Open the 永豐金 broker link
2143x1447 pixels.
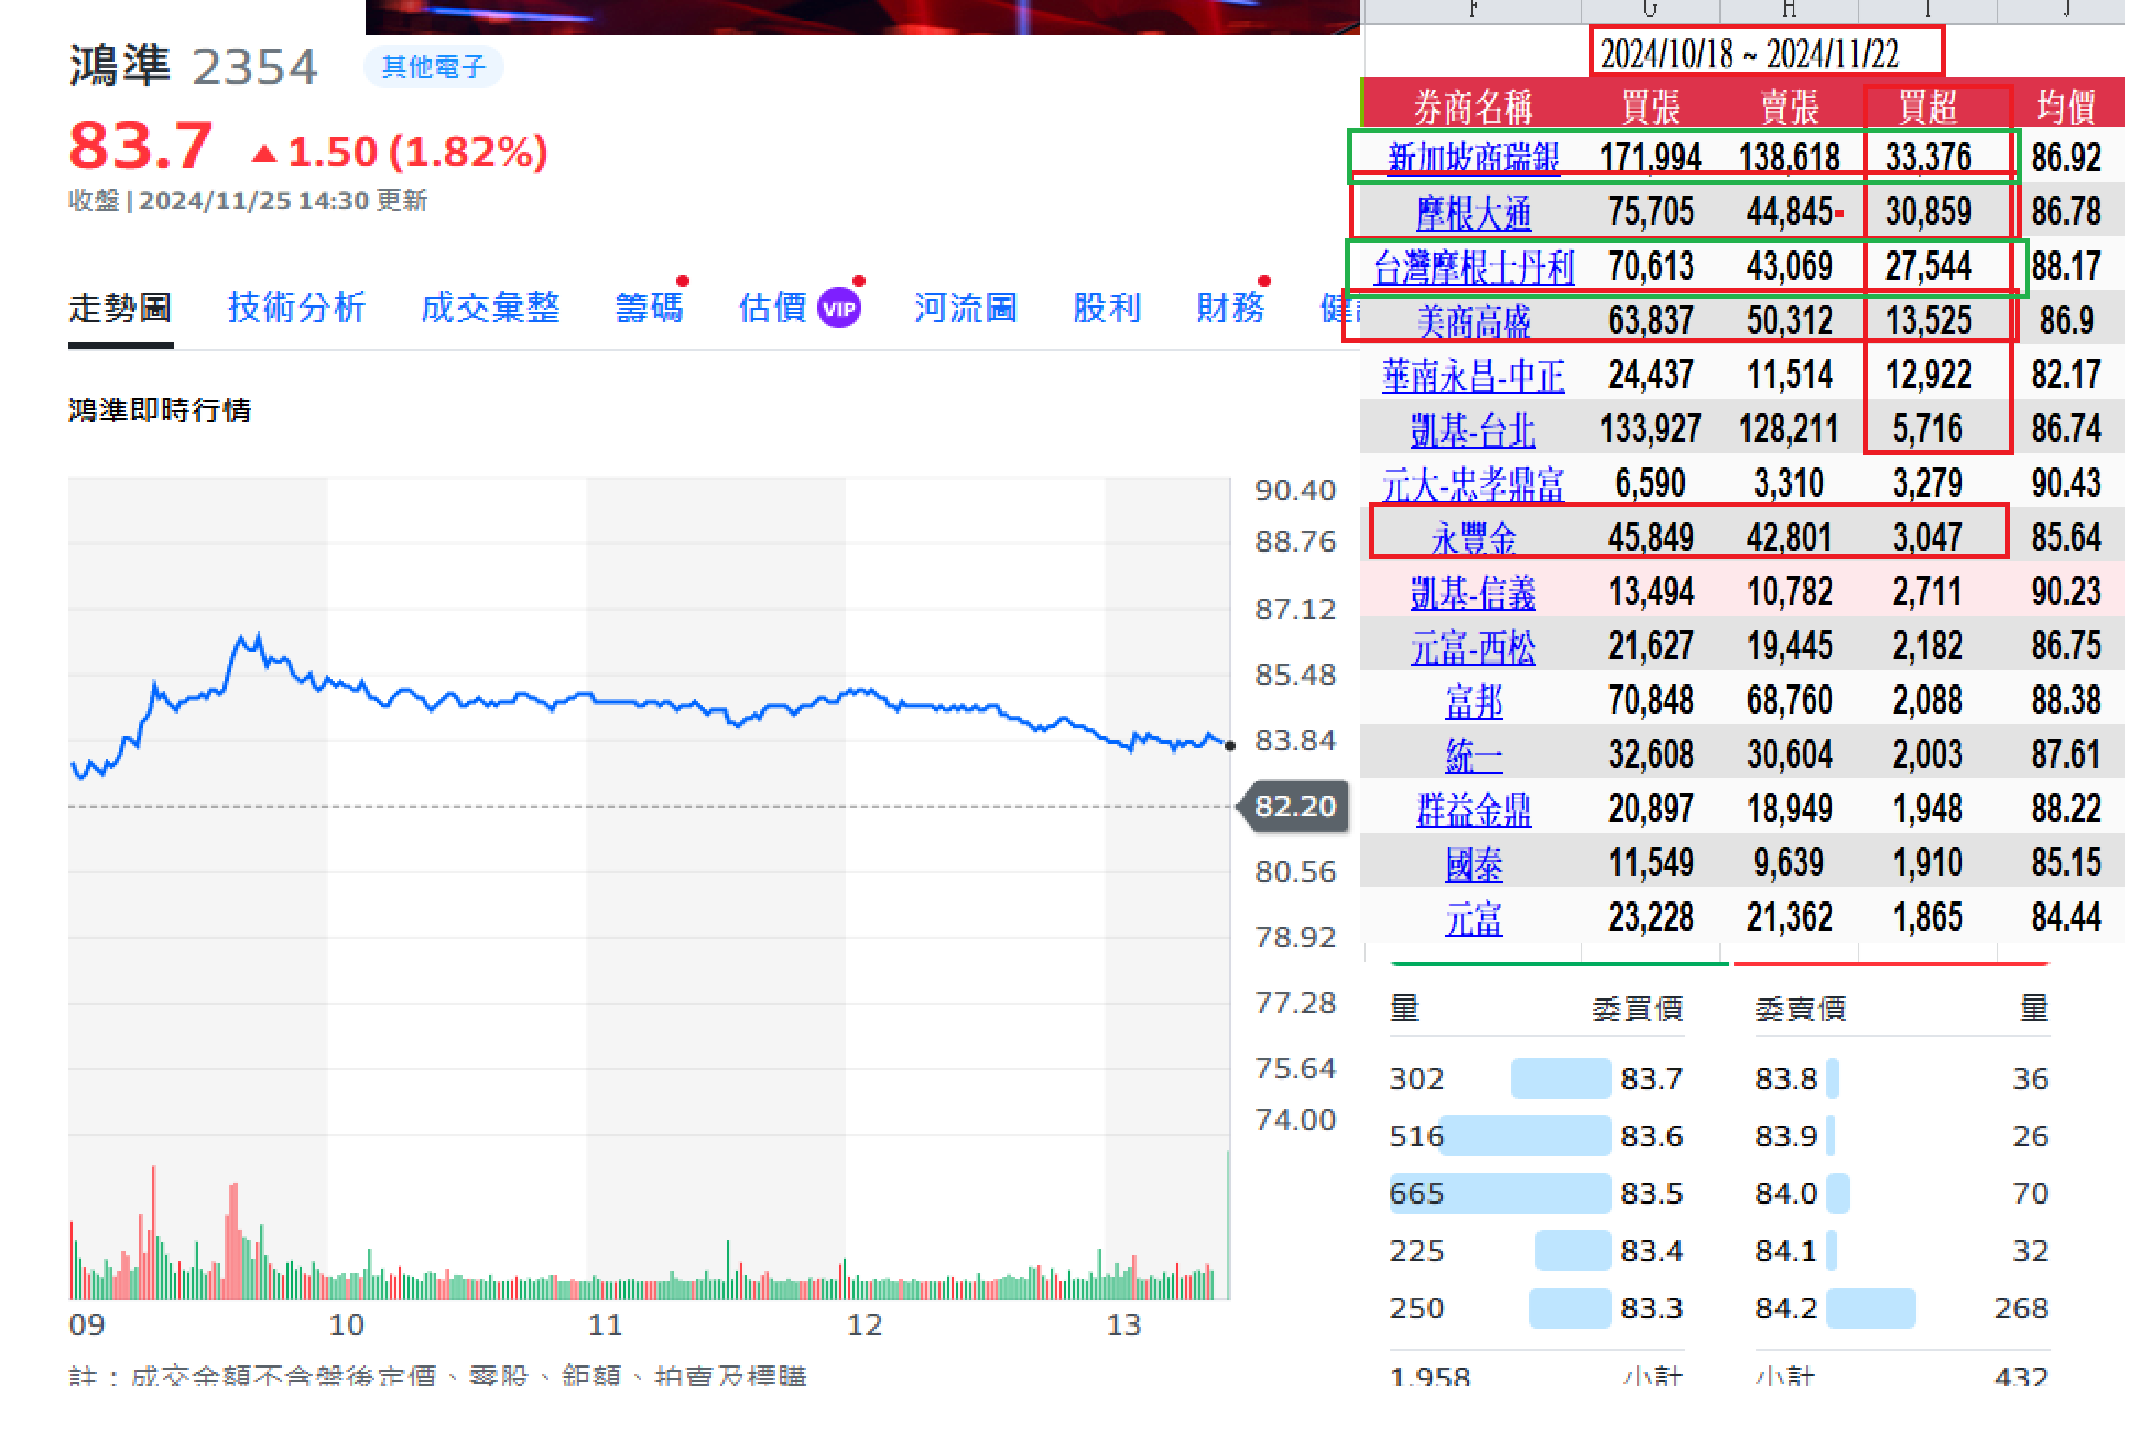(1473, 538)
